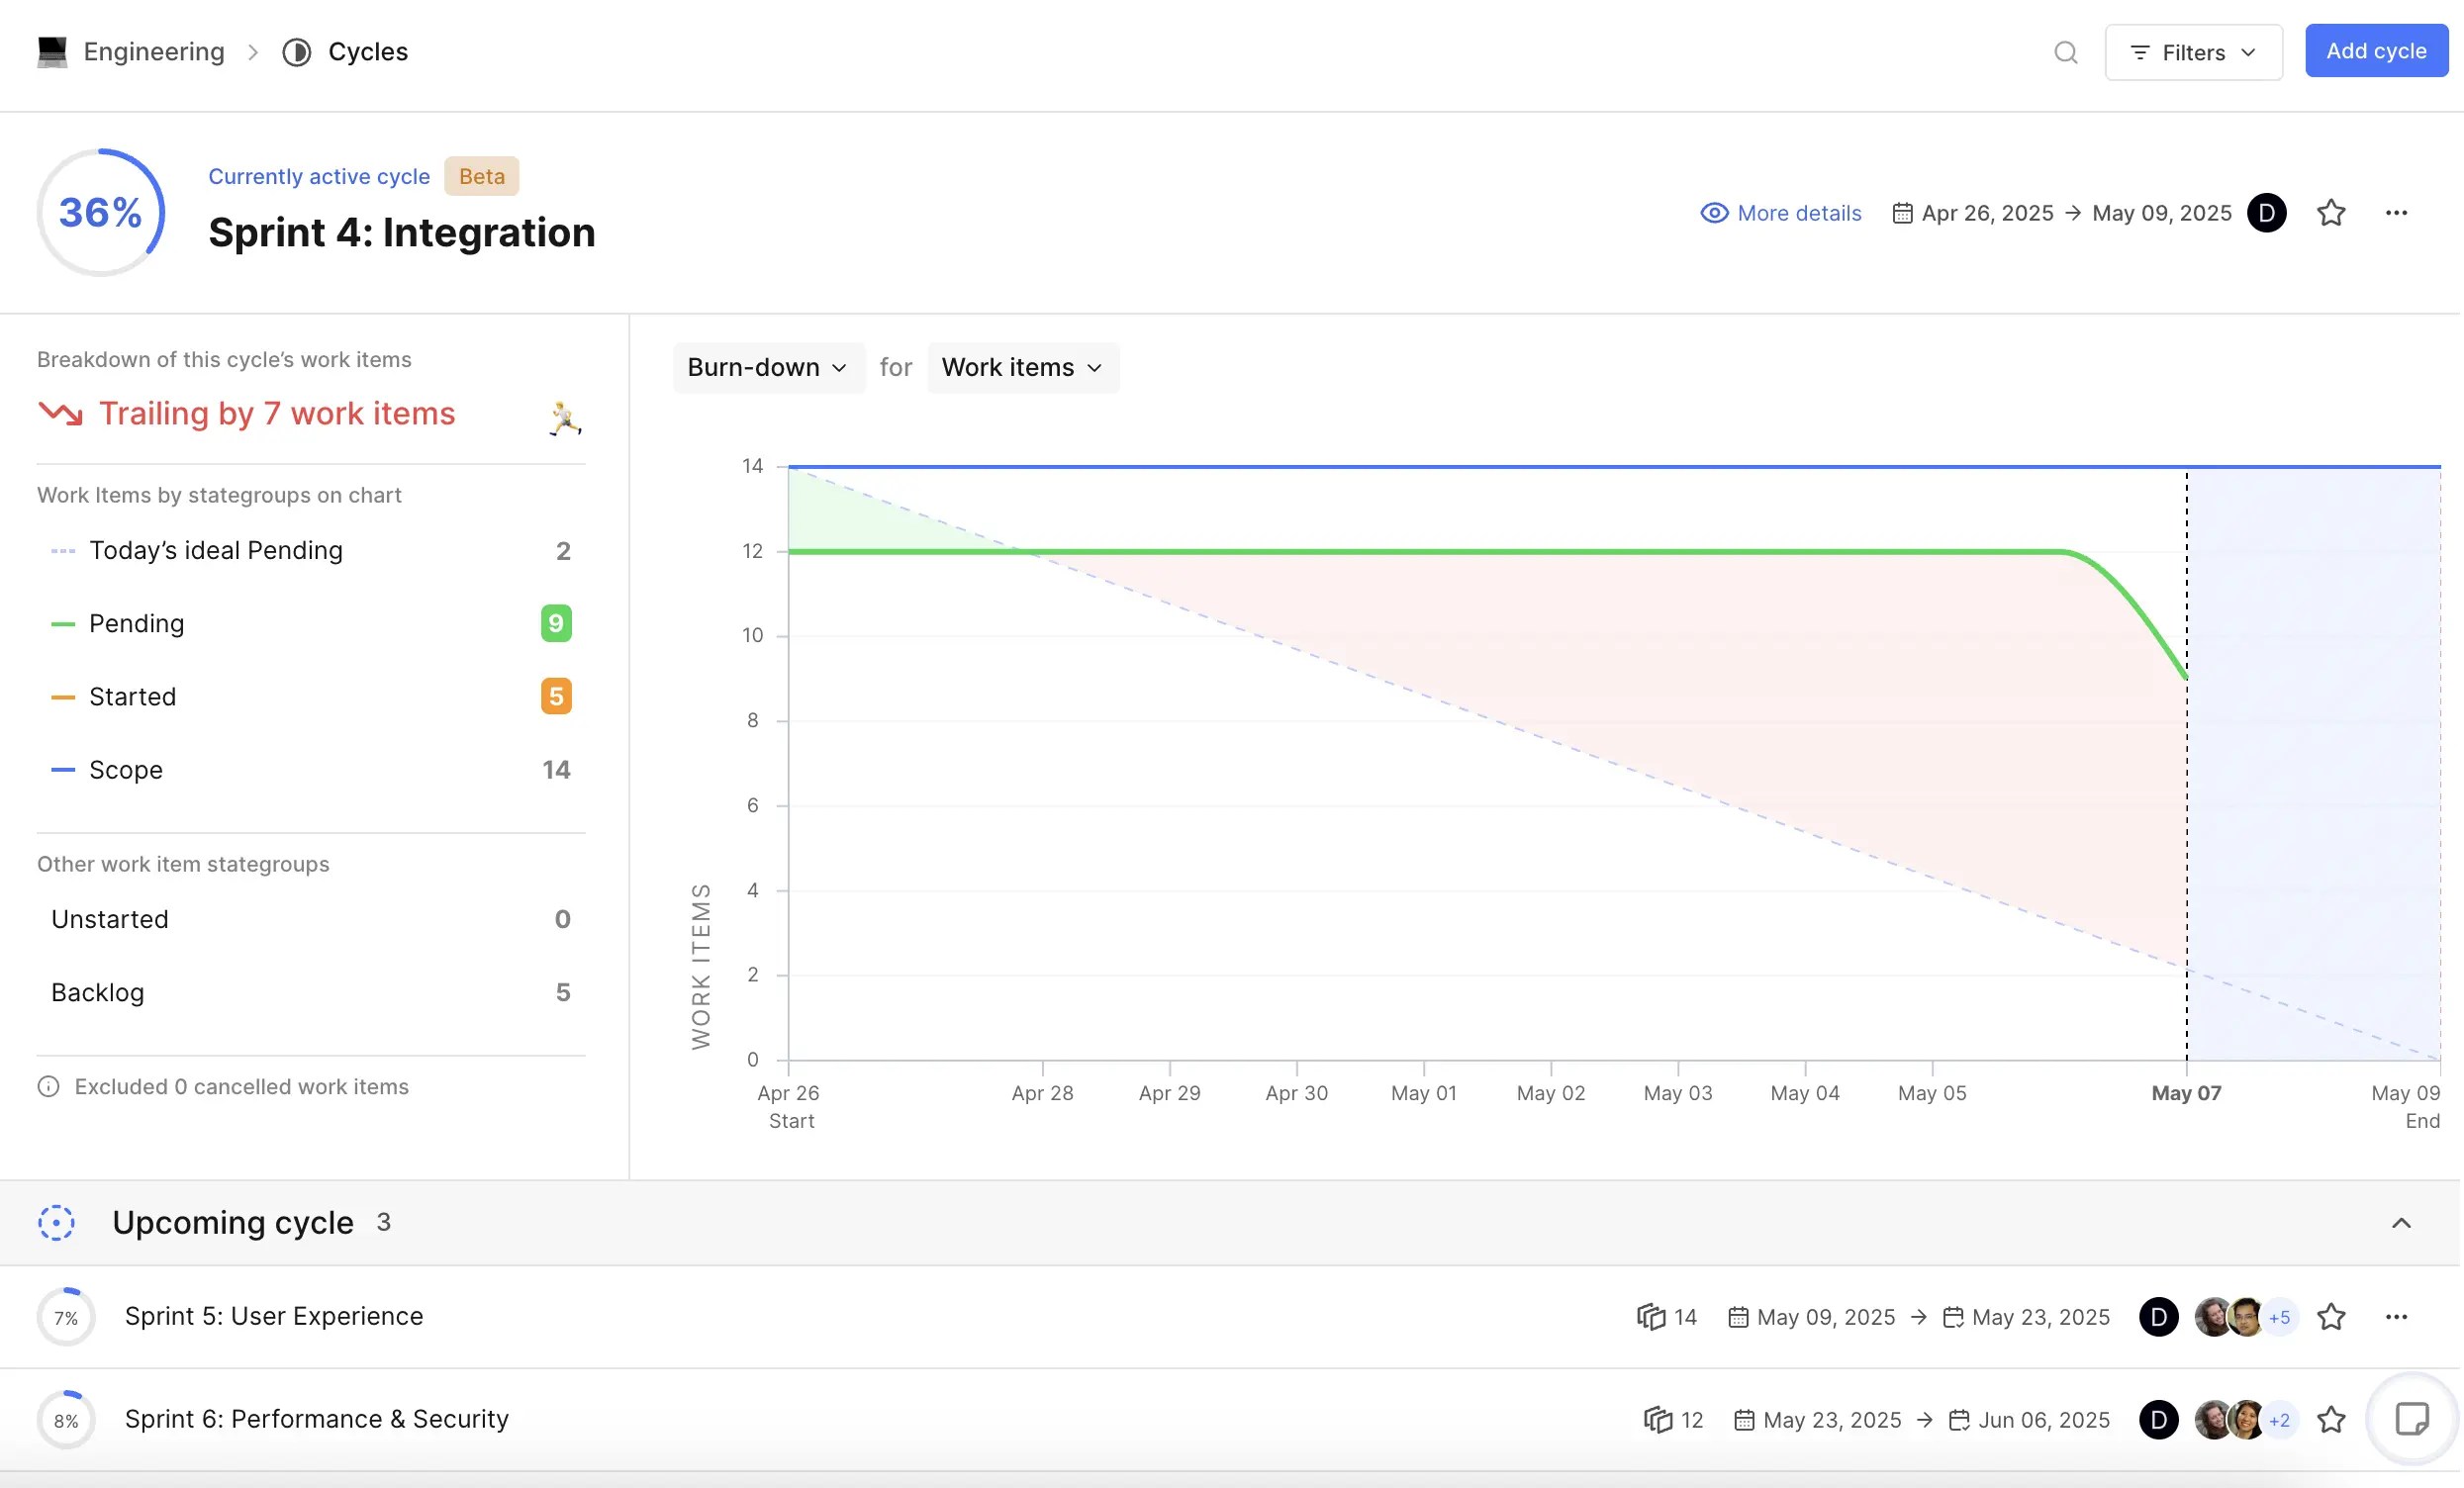
Task: Open the Burn-down chart type dropdown
Action: point(767,367)
